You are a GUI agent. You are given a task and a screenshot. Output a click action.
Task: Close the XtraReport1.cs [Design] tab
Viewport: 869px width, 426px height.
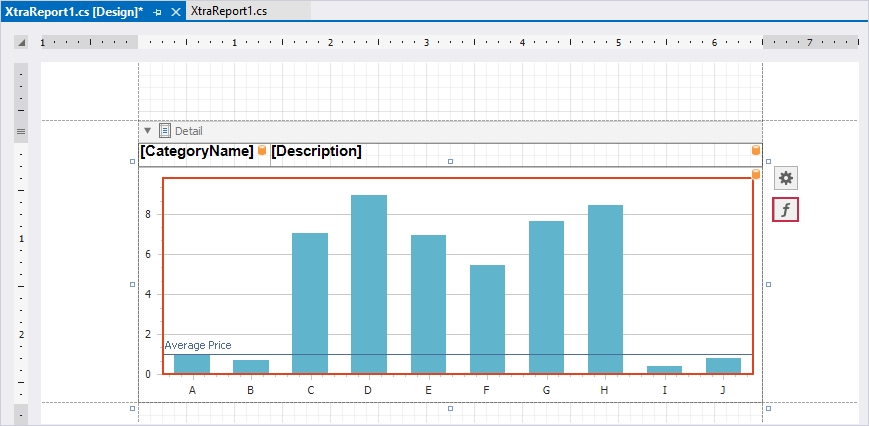(175, 11)
